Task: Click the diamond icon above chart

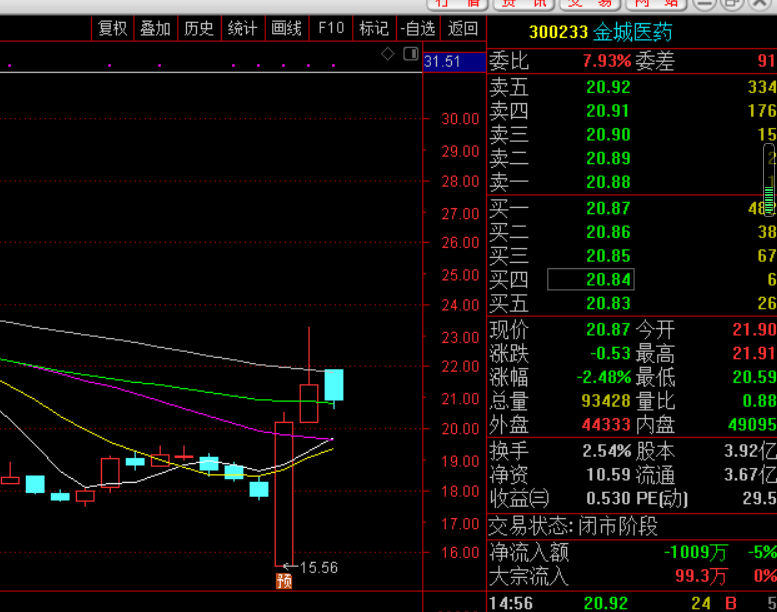Action: [x=388, y=54]
